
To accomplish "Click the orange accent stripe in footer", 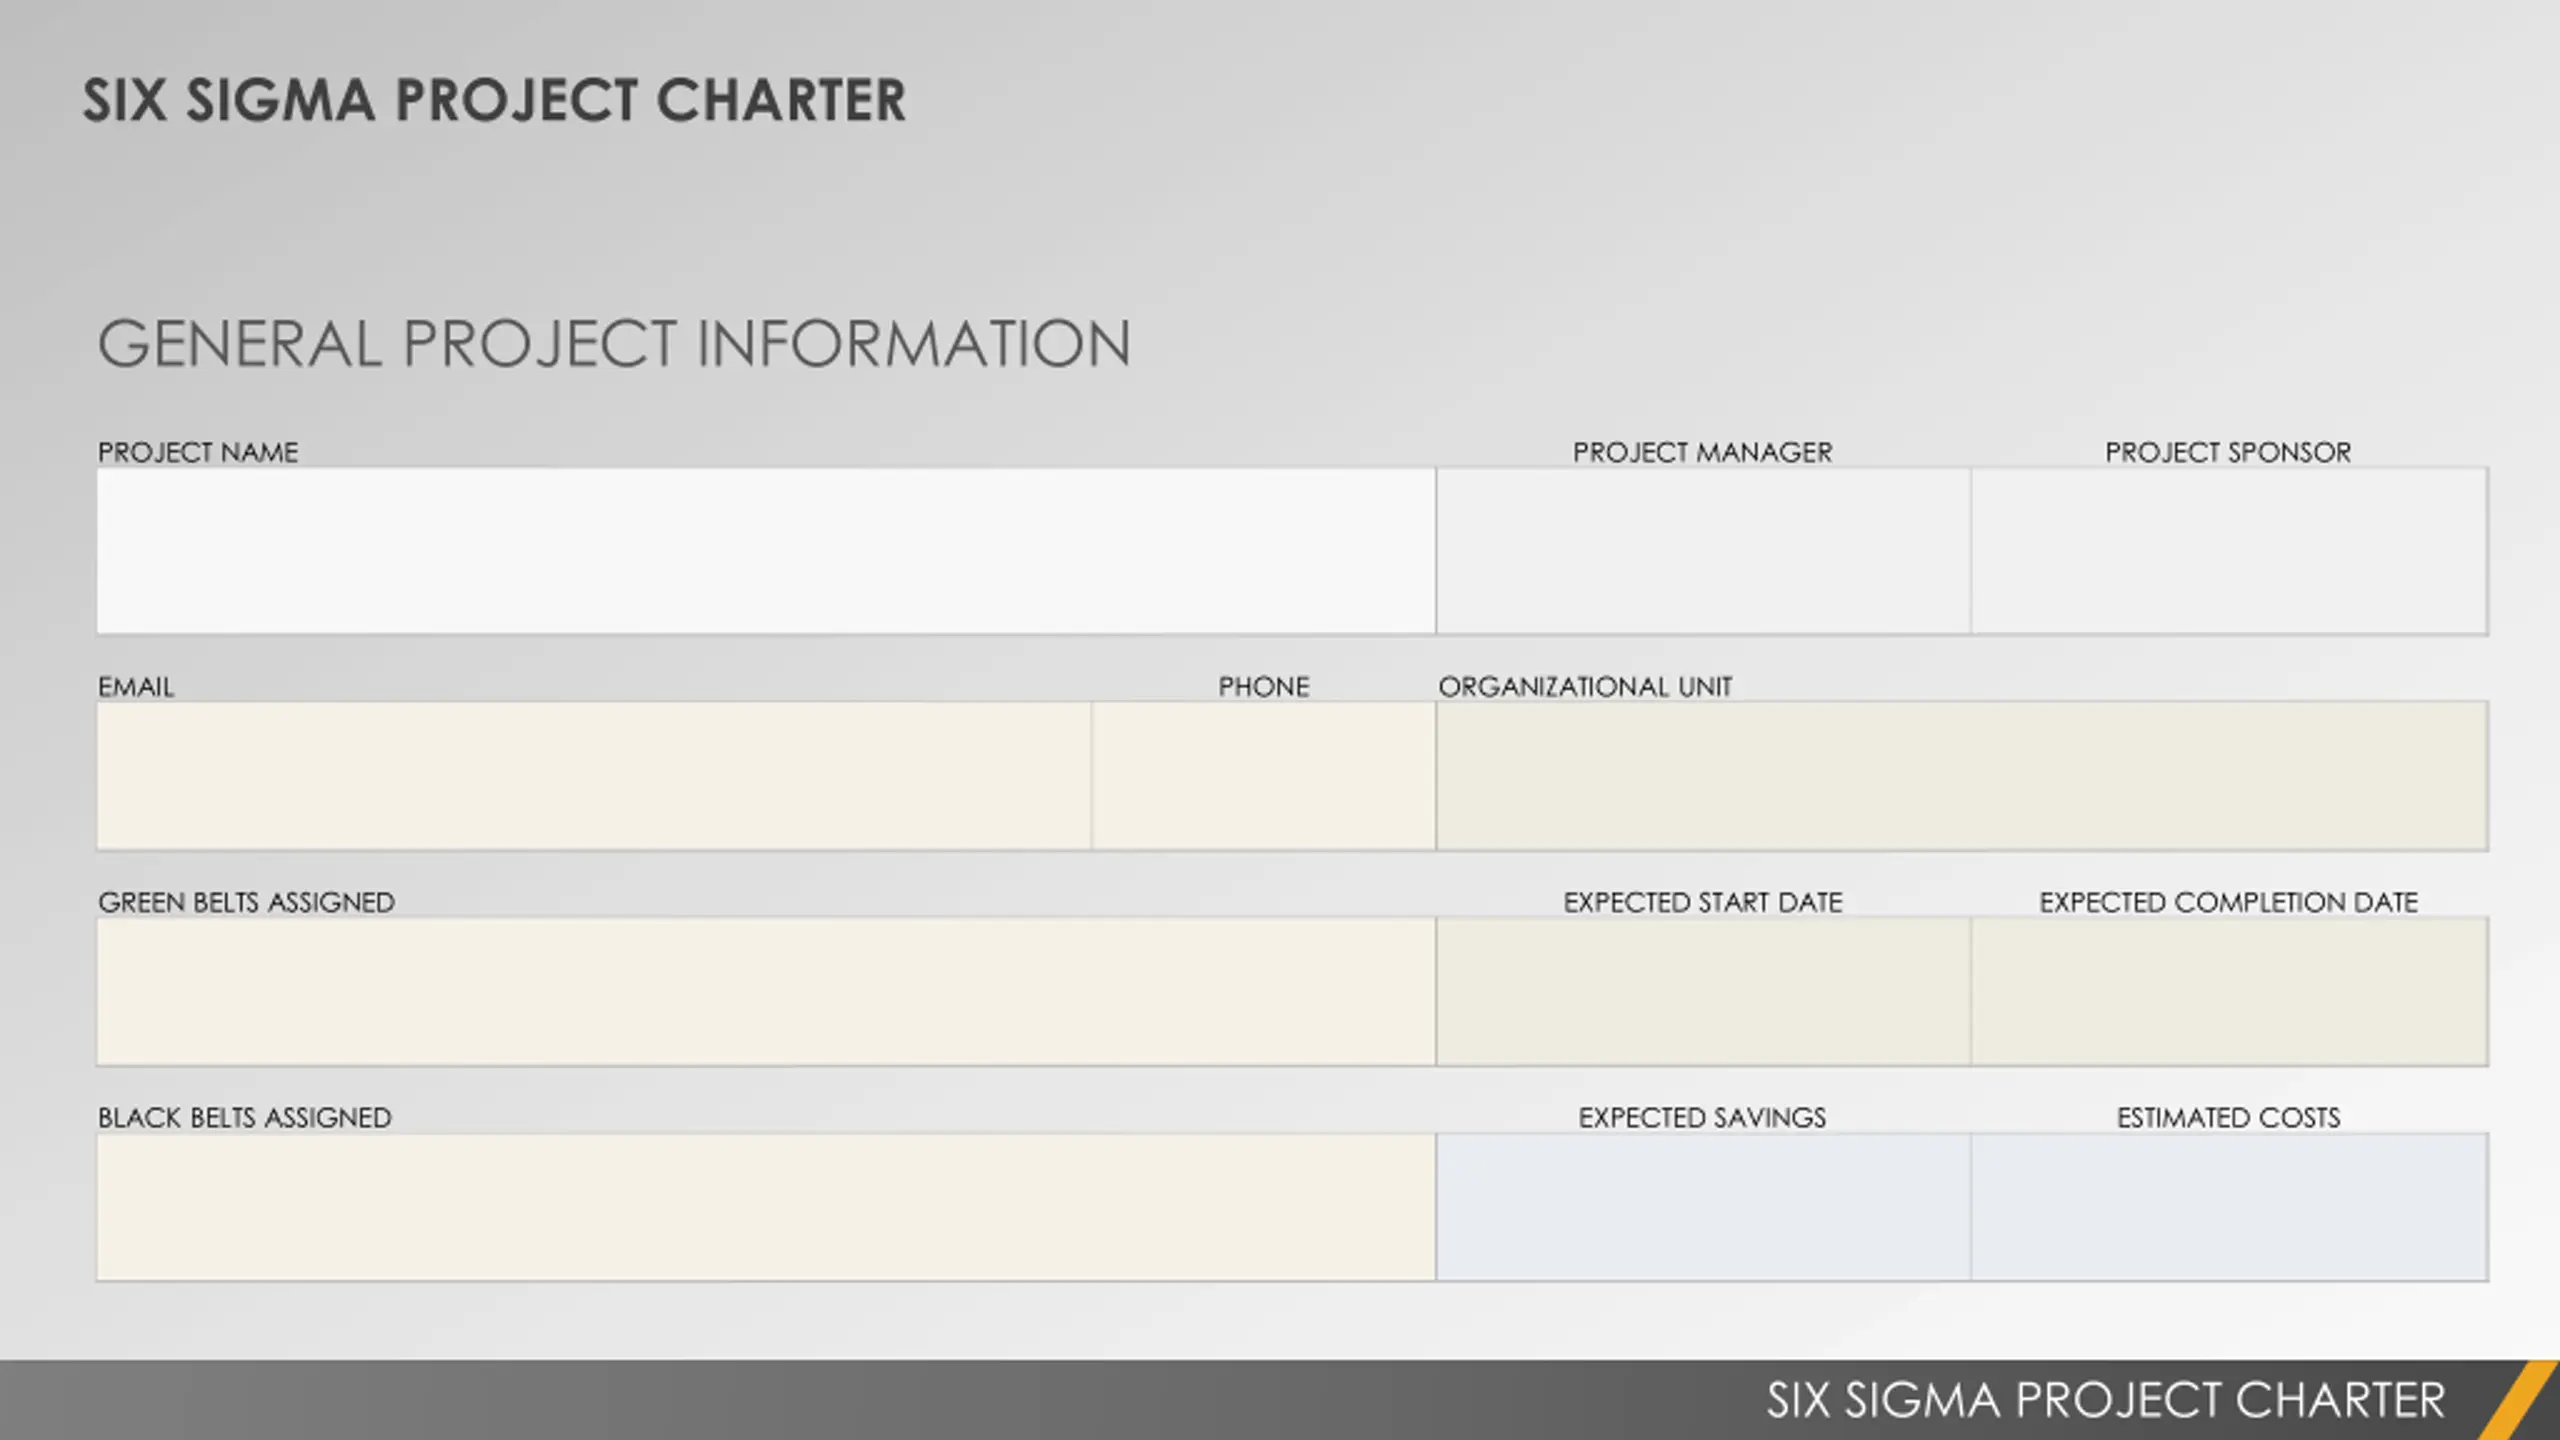I will pos(2518,1400).
